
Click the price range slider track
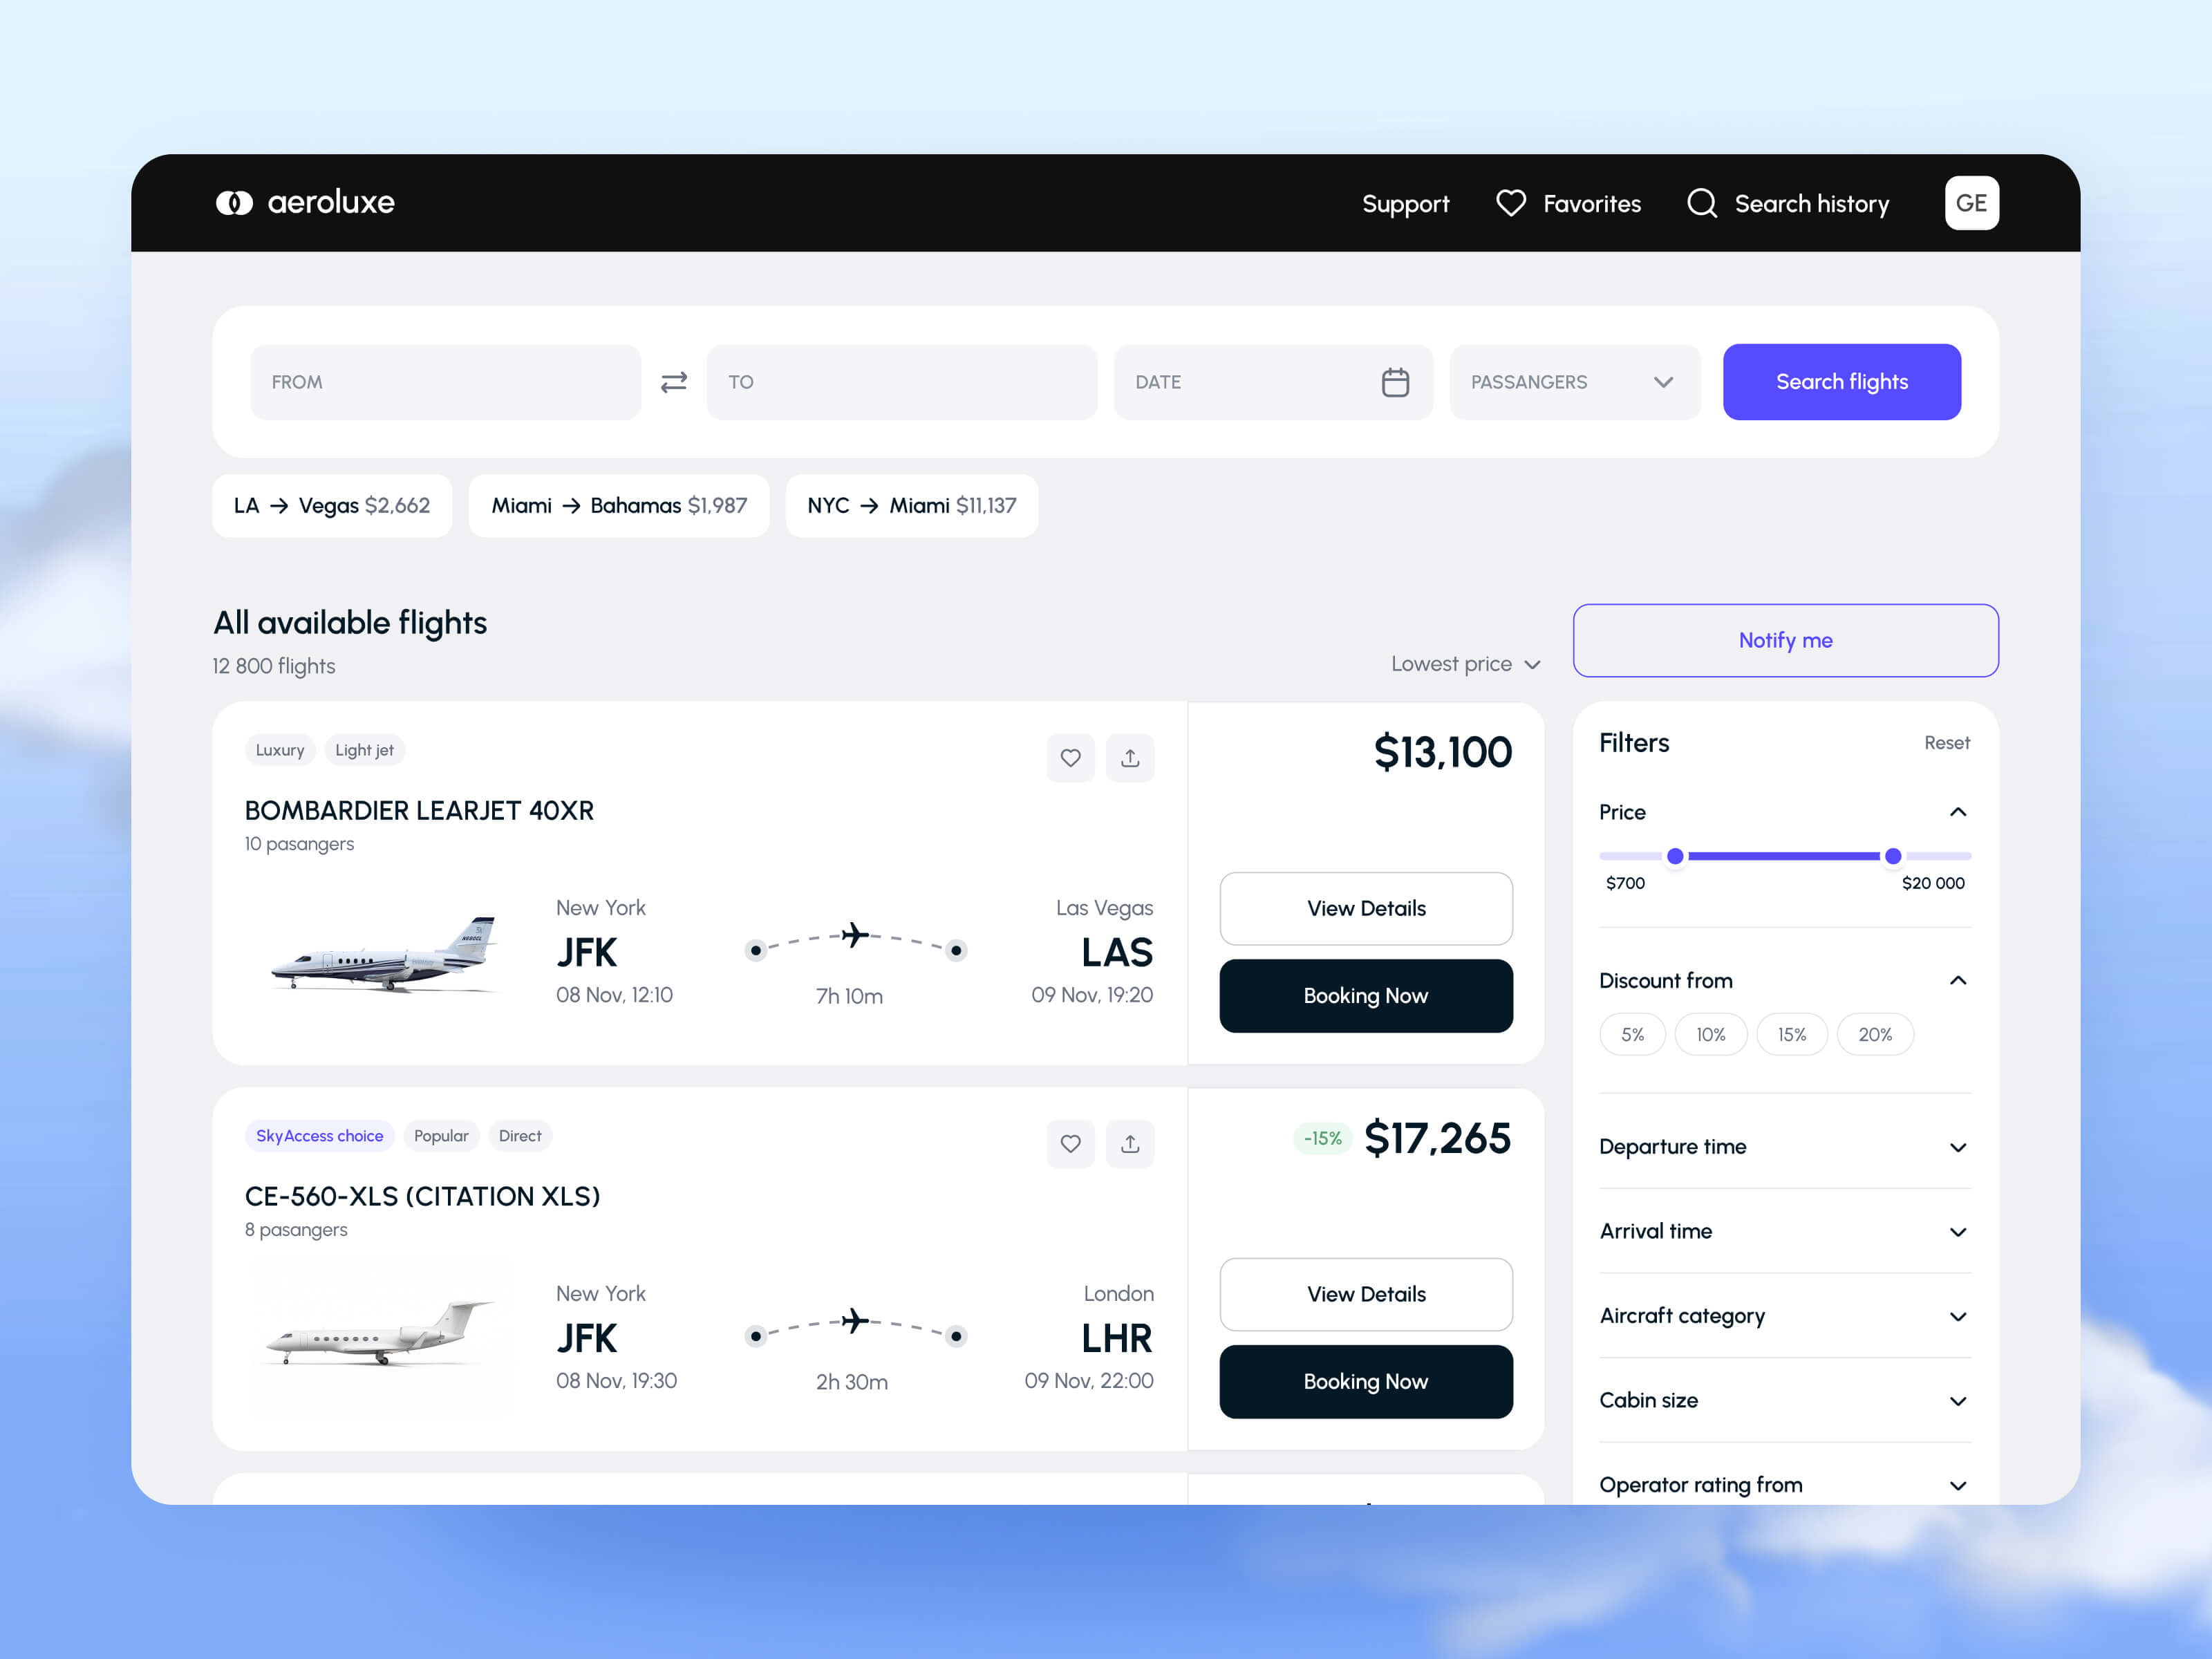tap(1785, 856)
